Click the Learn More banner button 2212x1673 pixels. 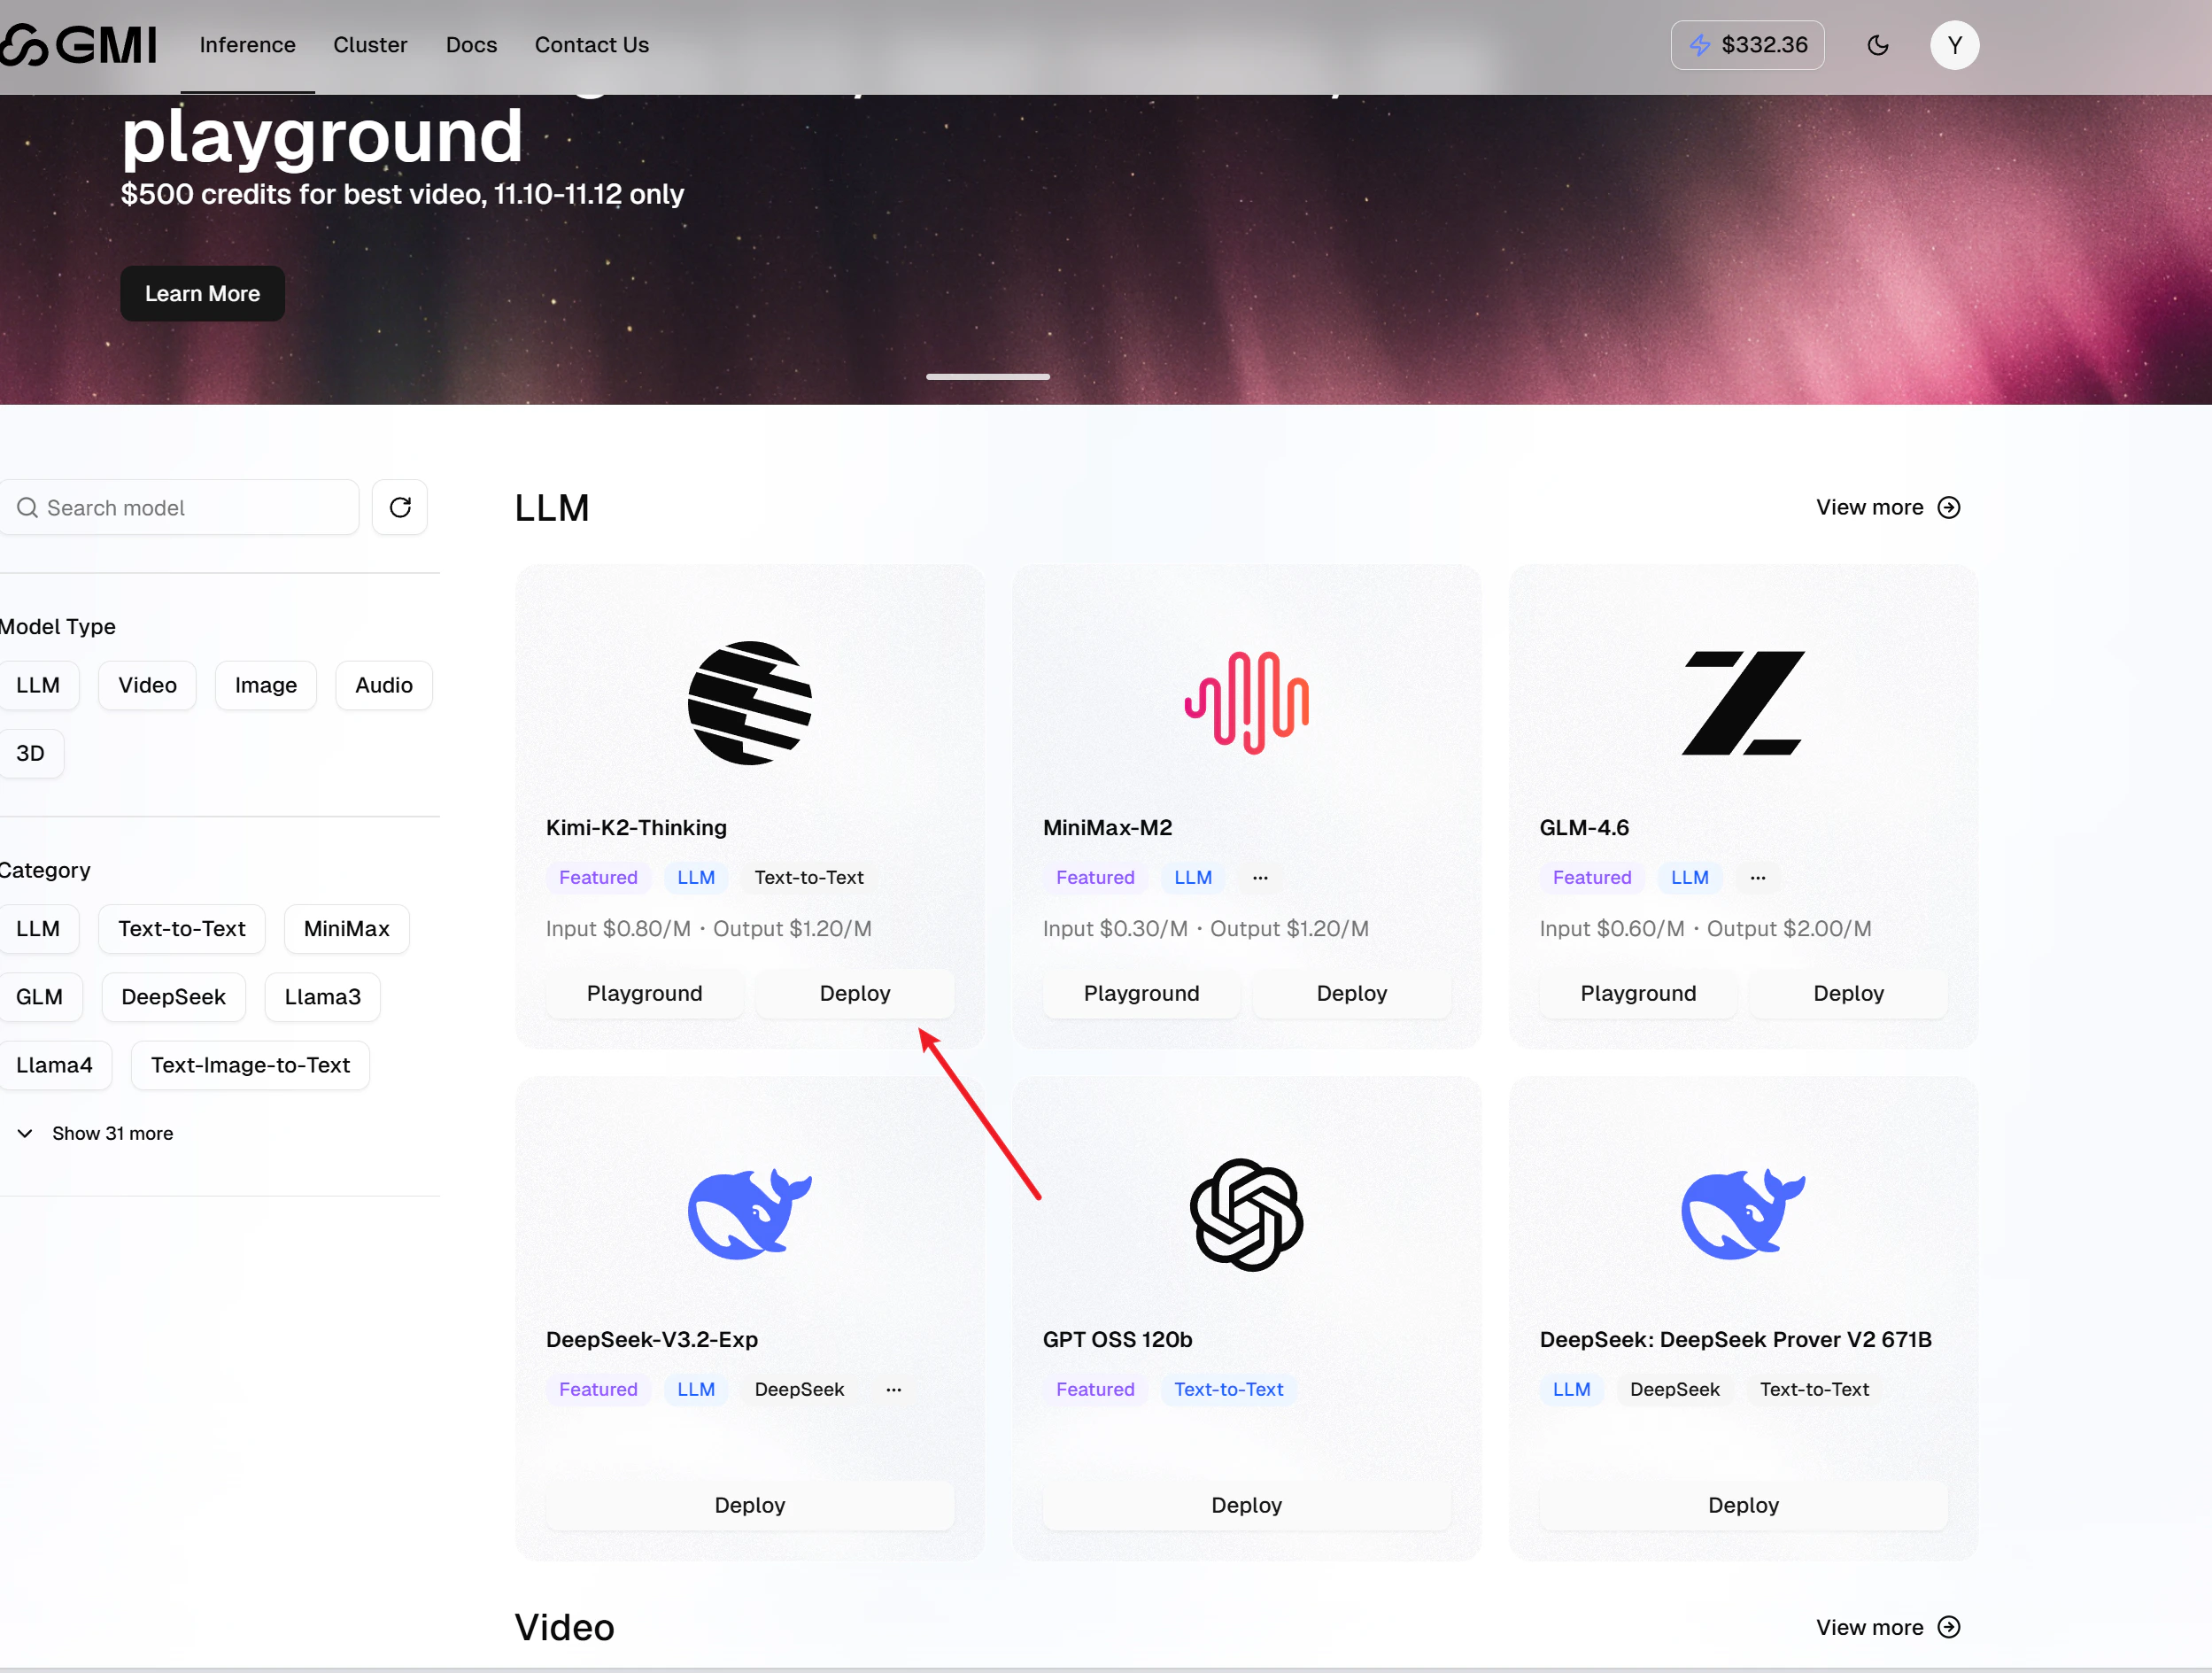pos(202,293)
